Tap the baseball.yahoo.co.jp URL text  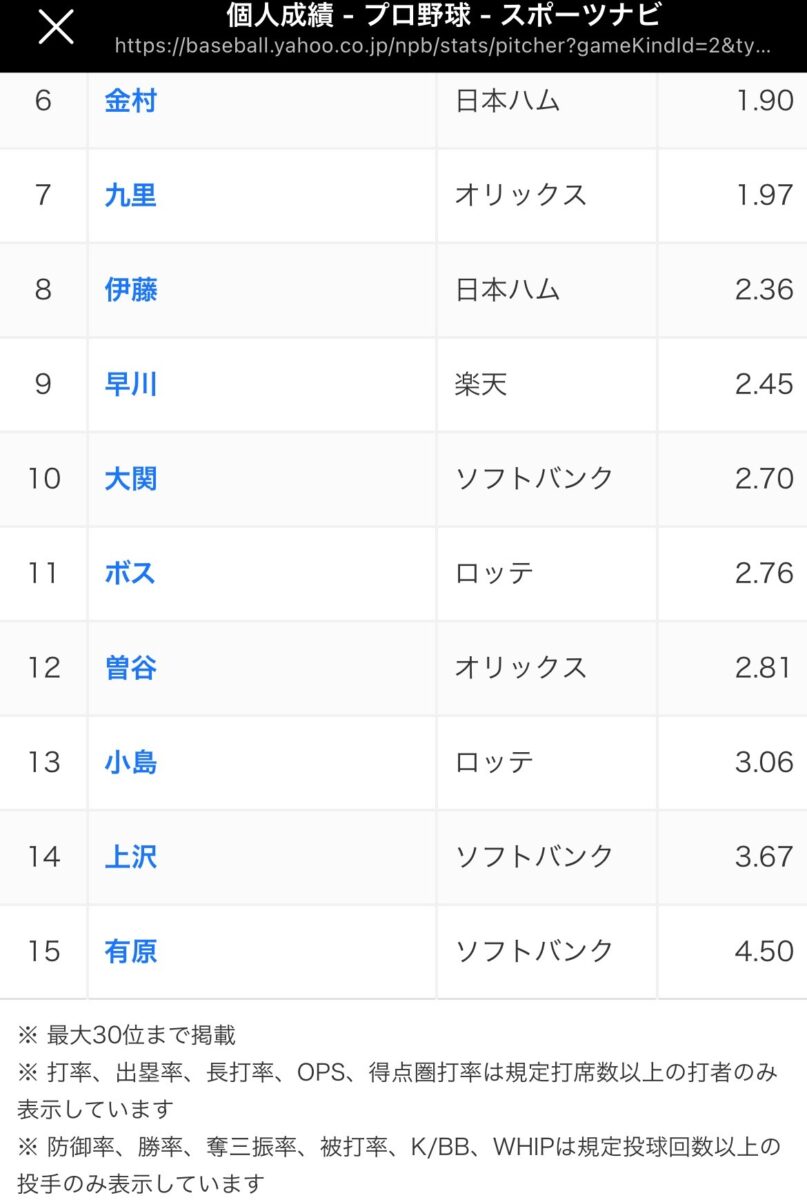[443, 46]
